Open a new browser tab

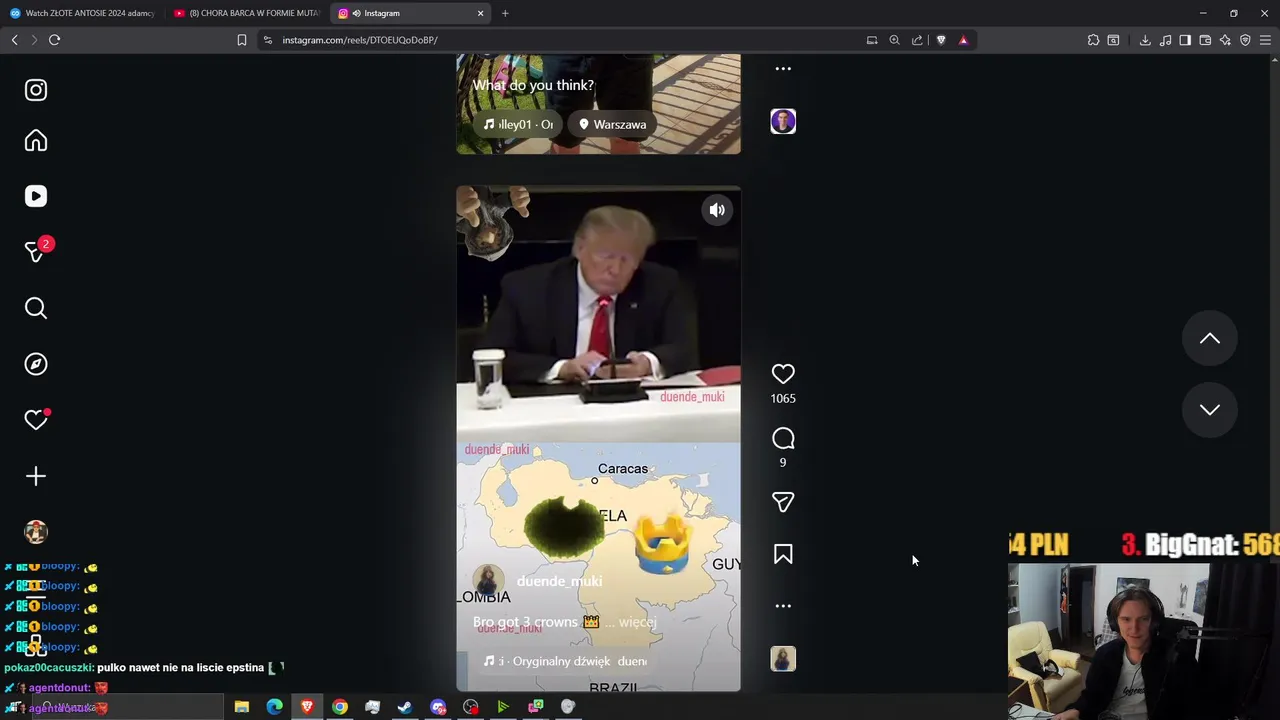[x=505, y=13]
